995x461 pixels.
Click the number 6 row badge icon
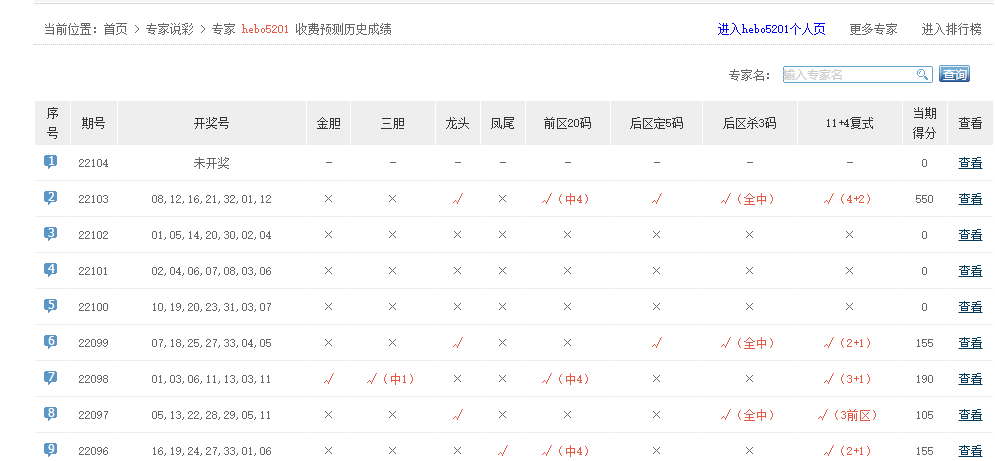(x=51, y=342)
